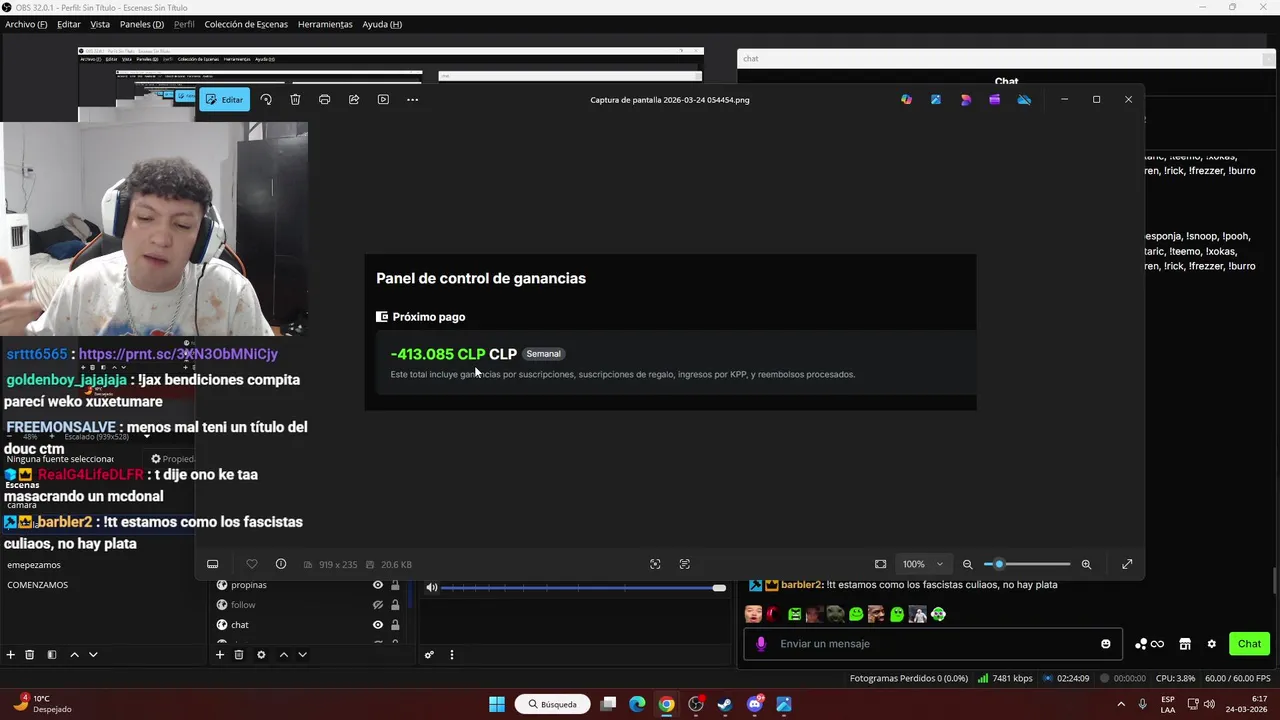Show file info in Photos bottom bar

point(281,564)
